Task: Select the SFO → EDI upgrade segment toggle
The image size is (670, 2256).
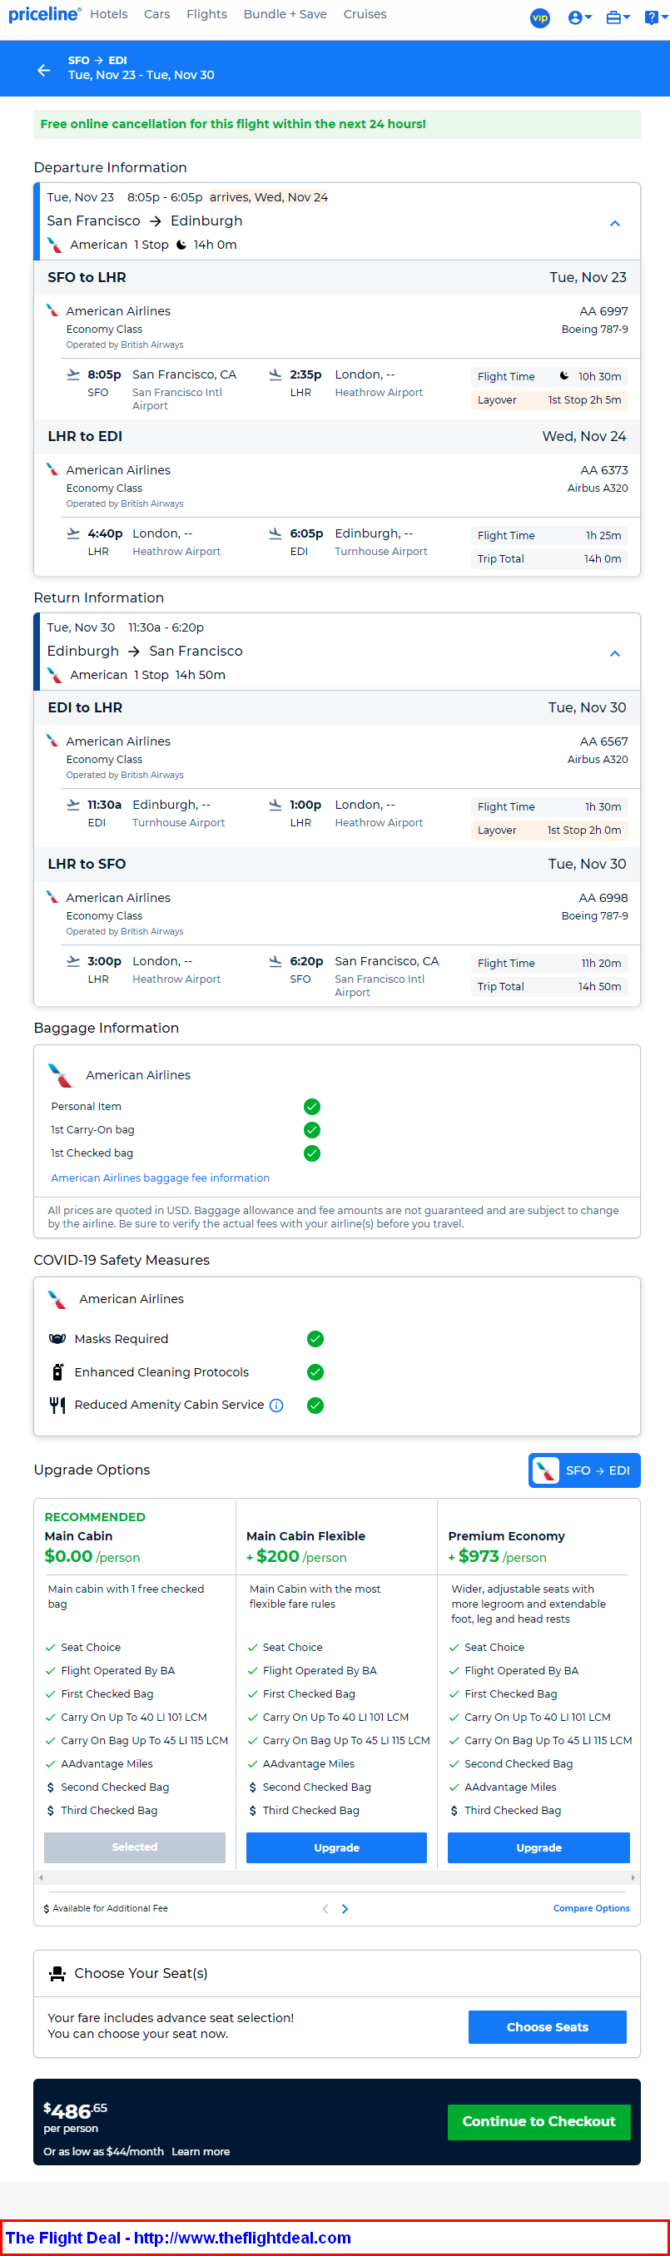Action: [584, 1470]
